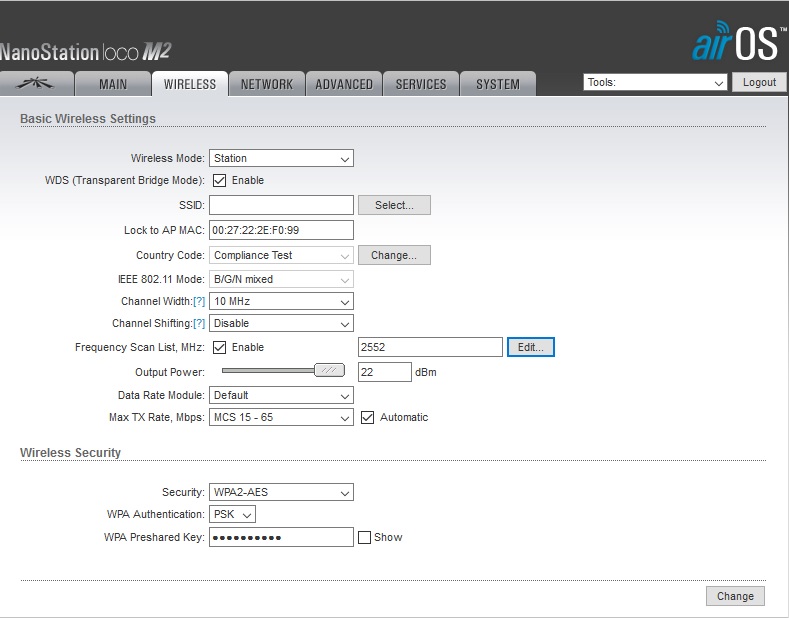Click the Output Power slider handle
789x618 pixels.
coord(328,371)
